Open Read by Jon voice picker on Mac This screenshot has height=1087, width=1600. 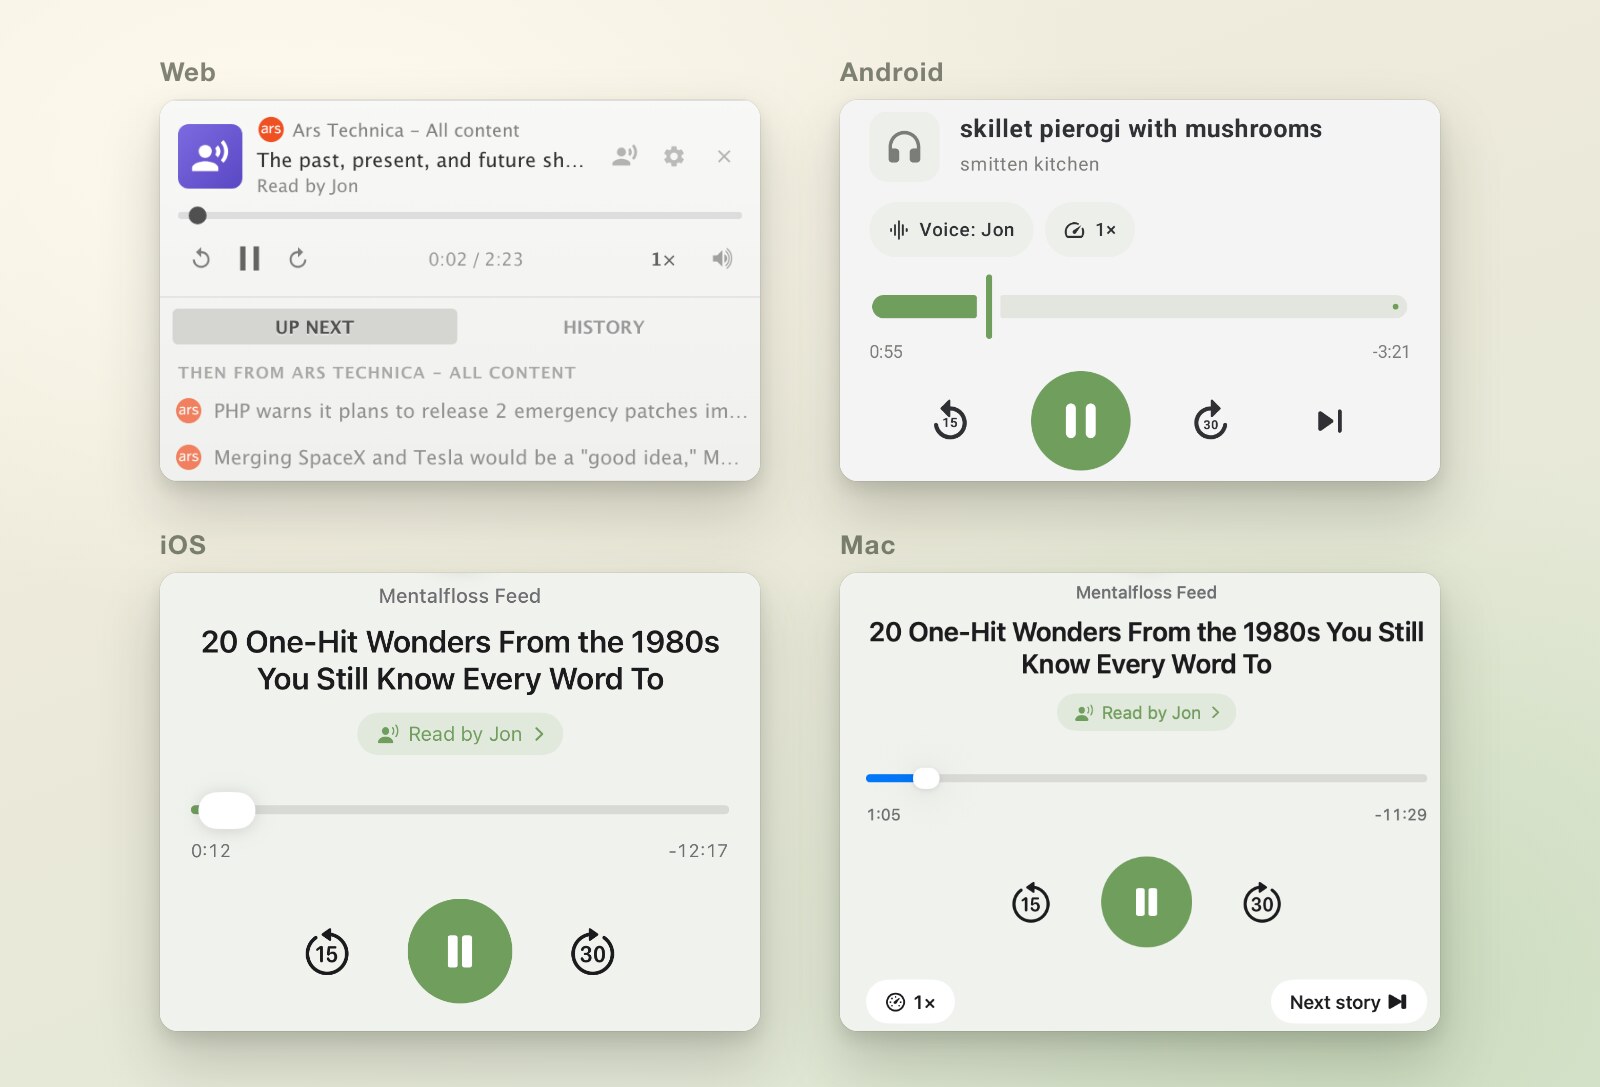click(1147, 713)
